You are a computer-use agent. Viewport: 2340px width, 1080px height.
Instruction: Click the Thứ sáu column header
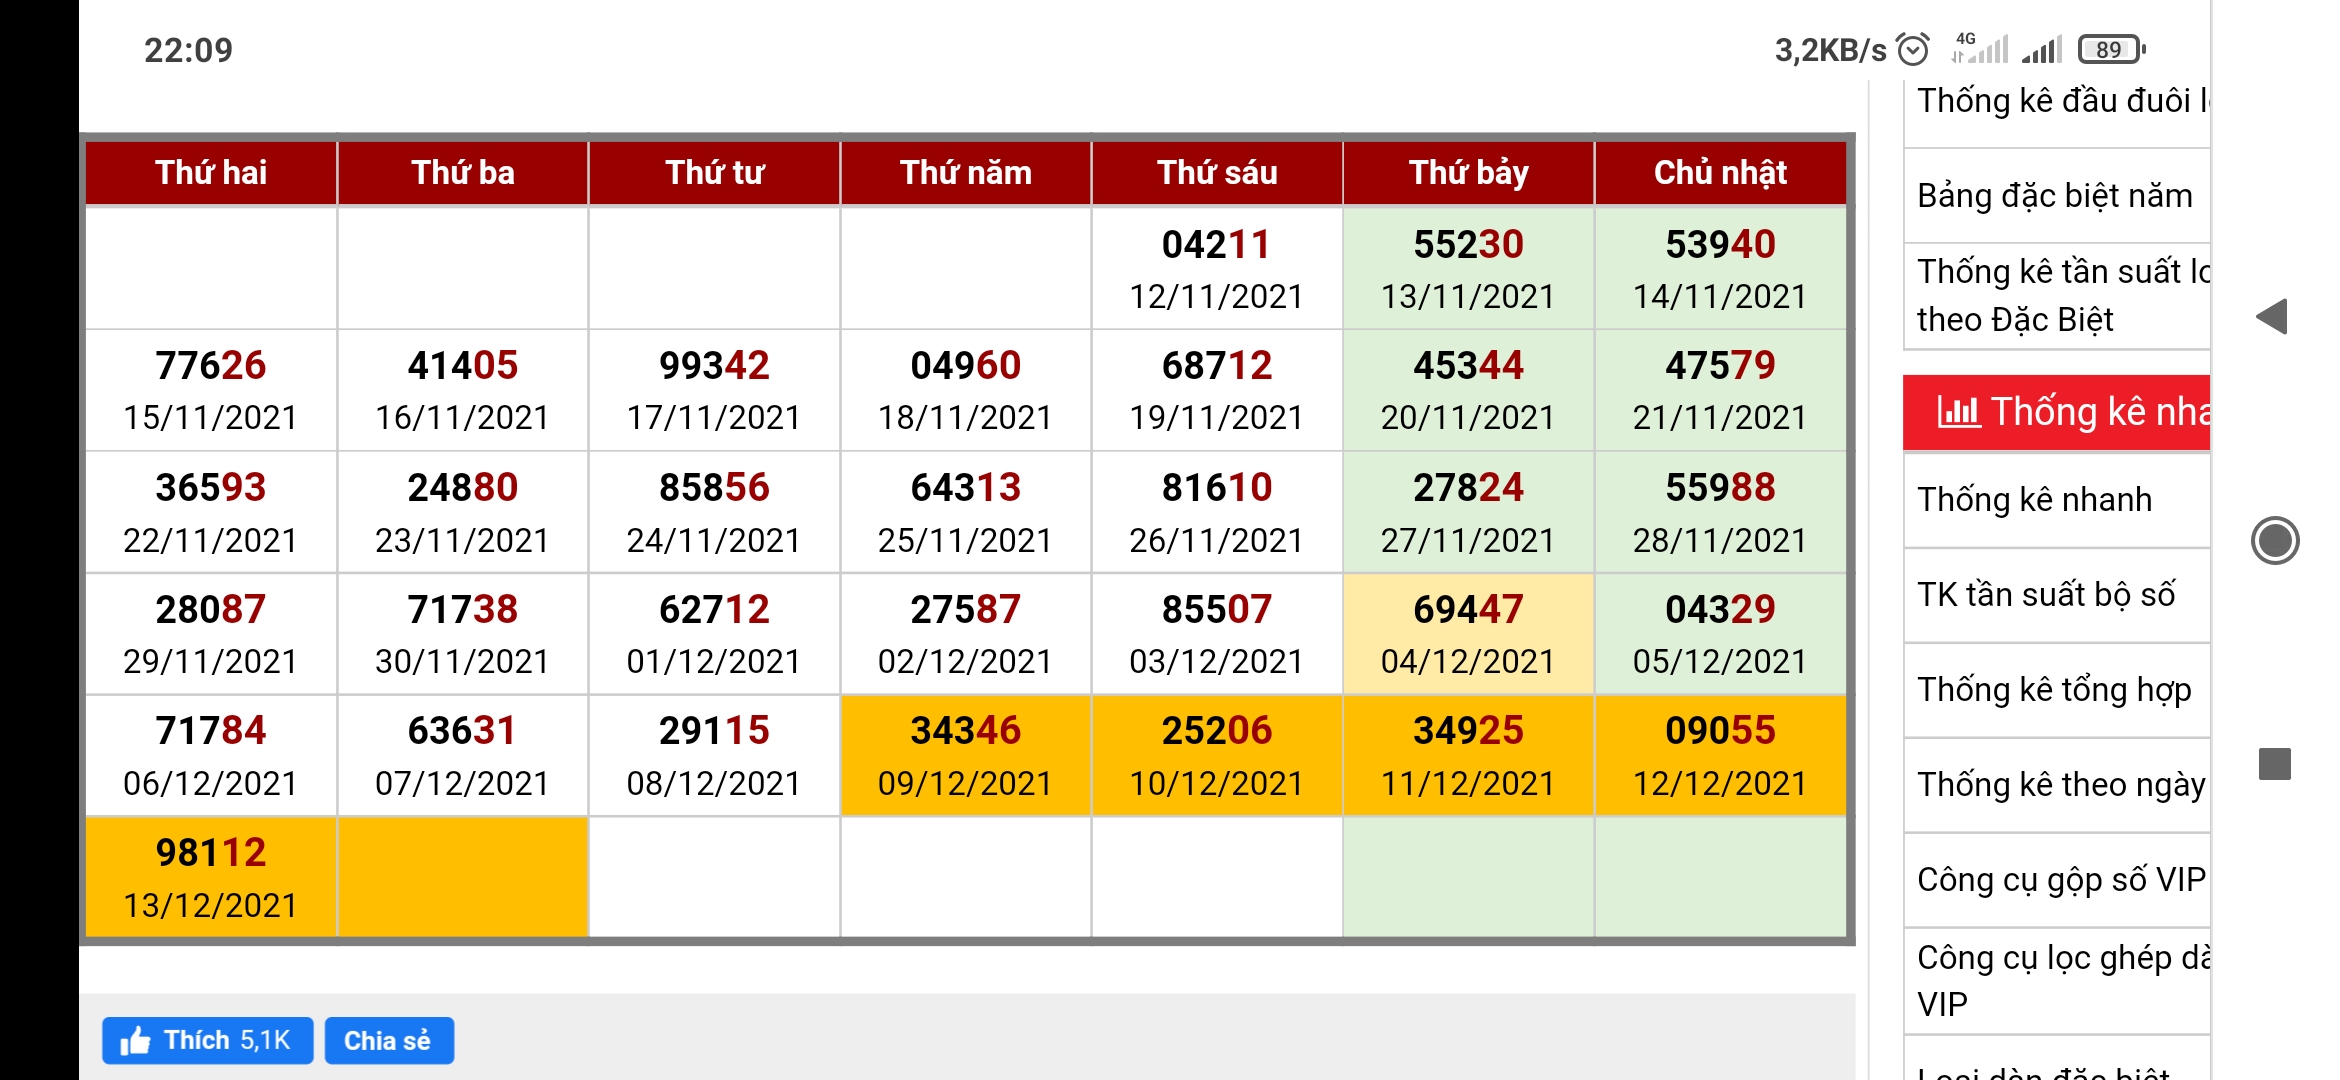point(1217,172)
